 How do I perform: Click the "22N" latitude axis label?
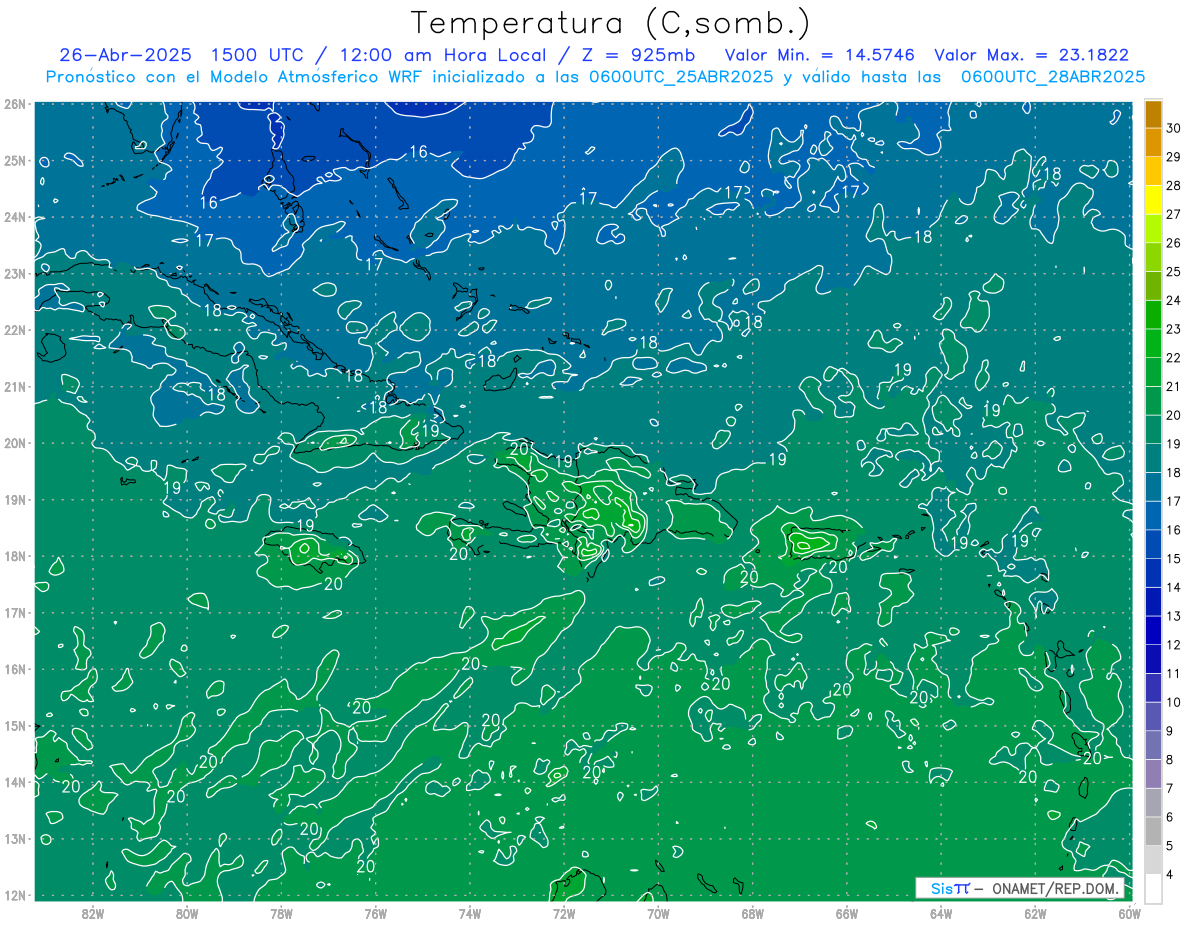(14, 330)
